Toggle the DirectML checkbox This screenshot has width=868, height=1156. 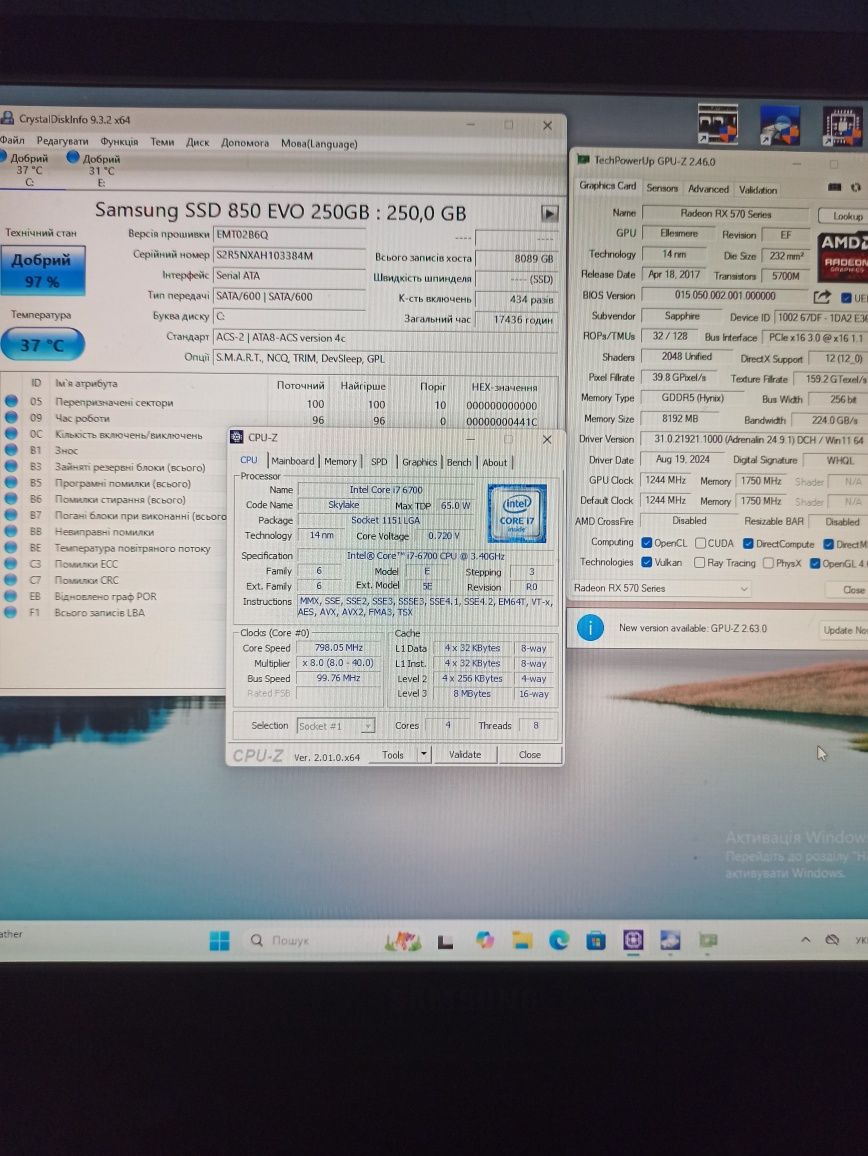point(828,544)
